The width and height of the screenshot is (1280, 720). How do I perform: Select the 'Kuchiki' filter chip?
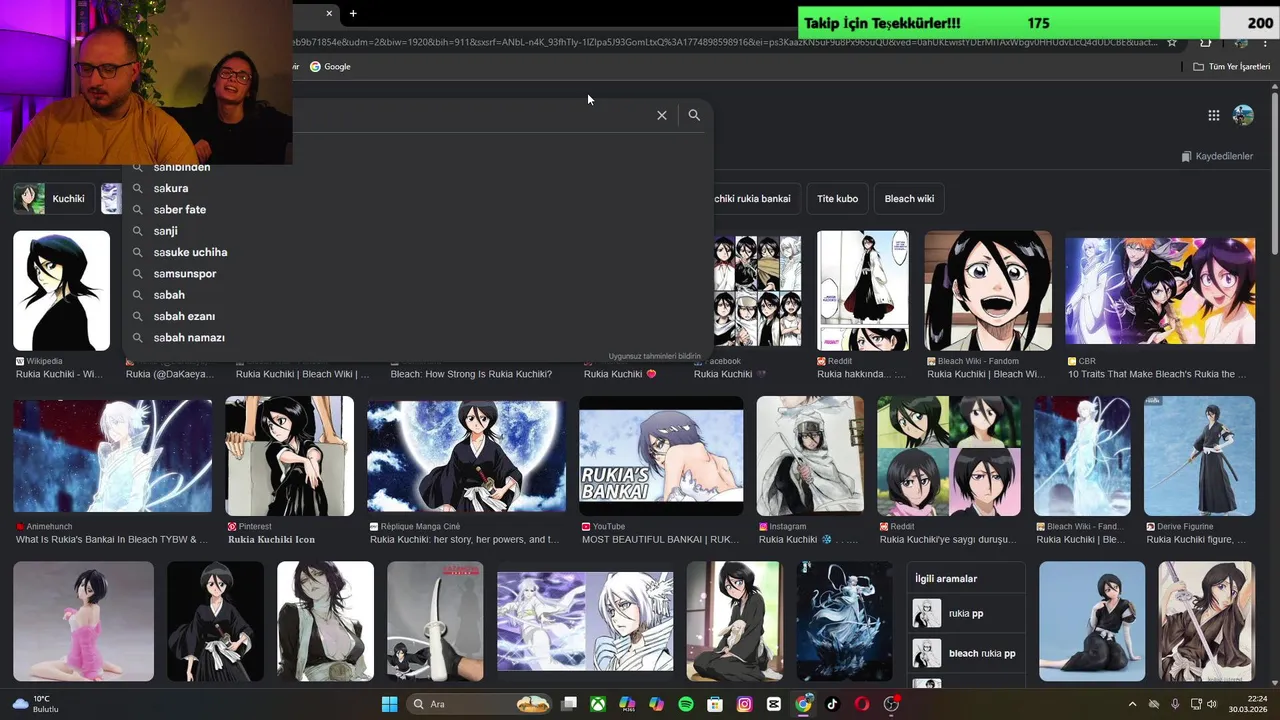coord(55,198)
